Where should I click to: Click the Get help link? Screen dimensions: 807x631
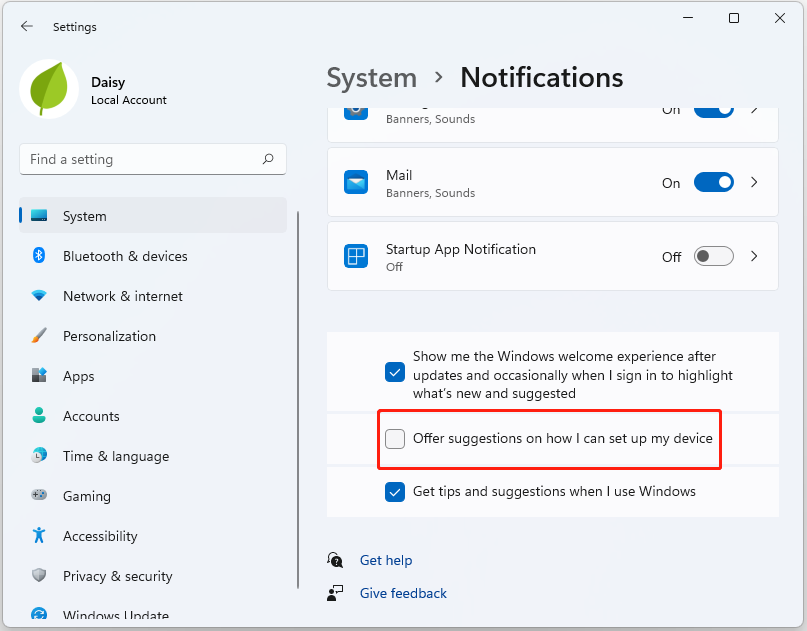tap(386, 560)
